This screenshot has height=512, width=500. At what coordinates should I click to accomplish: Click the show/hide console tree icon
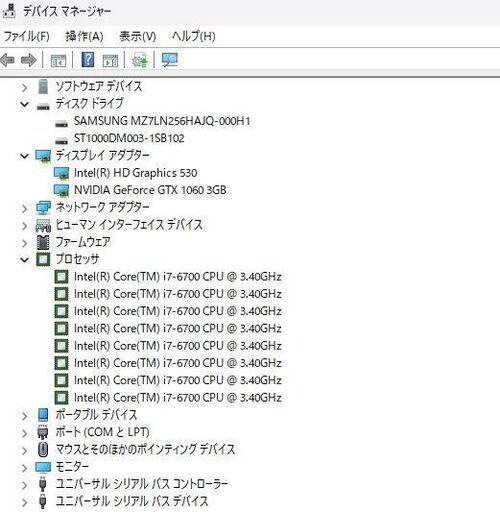coord(58,60)
